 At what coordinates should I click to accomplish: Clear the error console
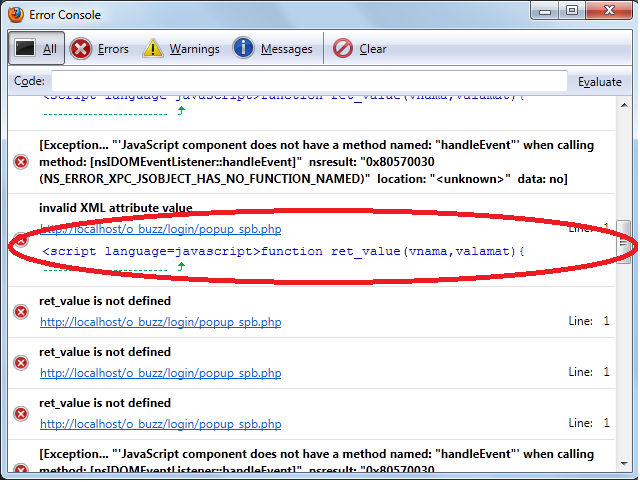coord(360,49)
